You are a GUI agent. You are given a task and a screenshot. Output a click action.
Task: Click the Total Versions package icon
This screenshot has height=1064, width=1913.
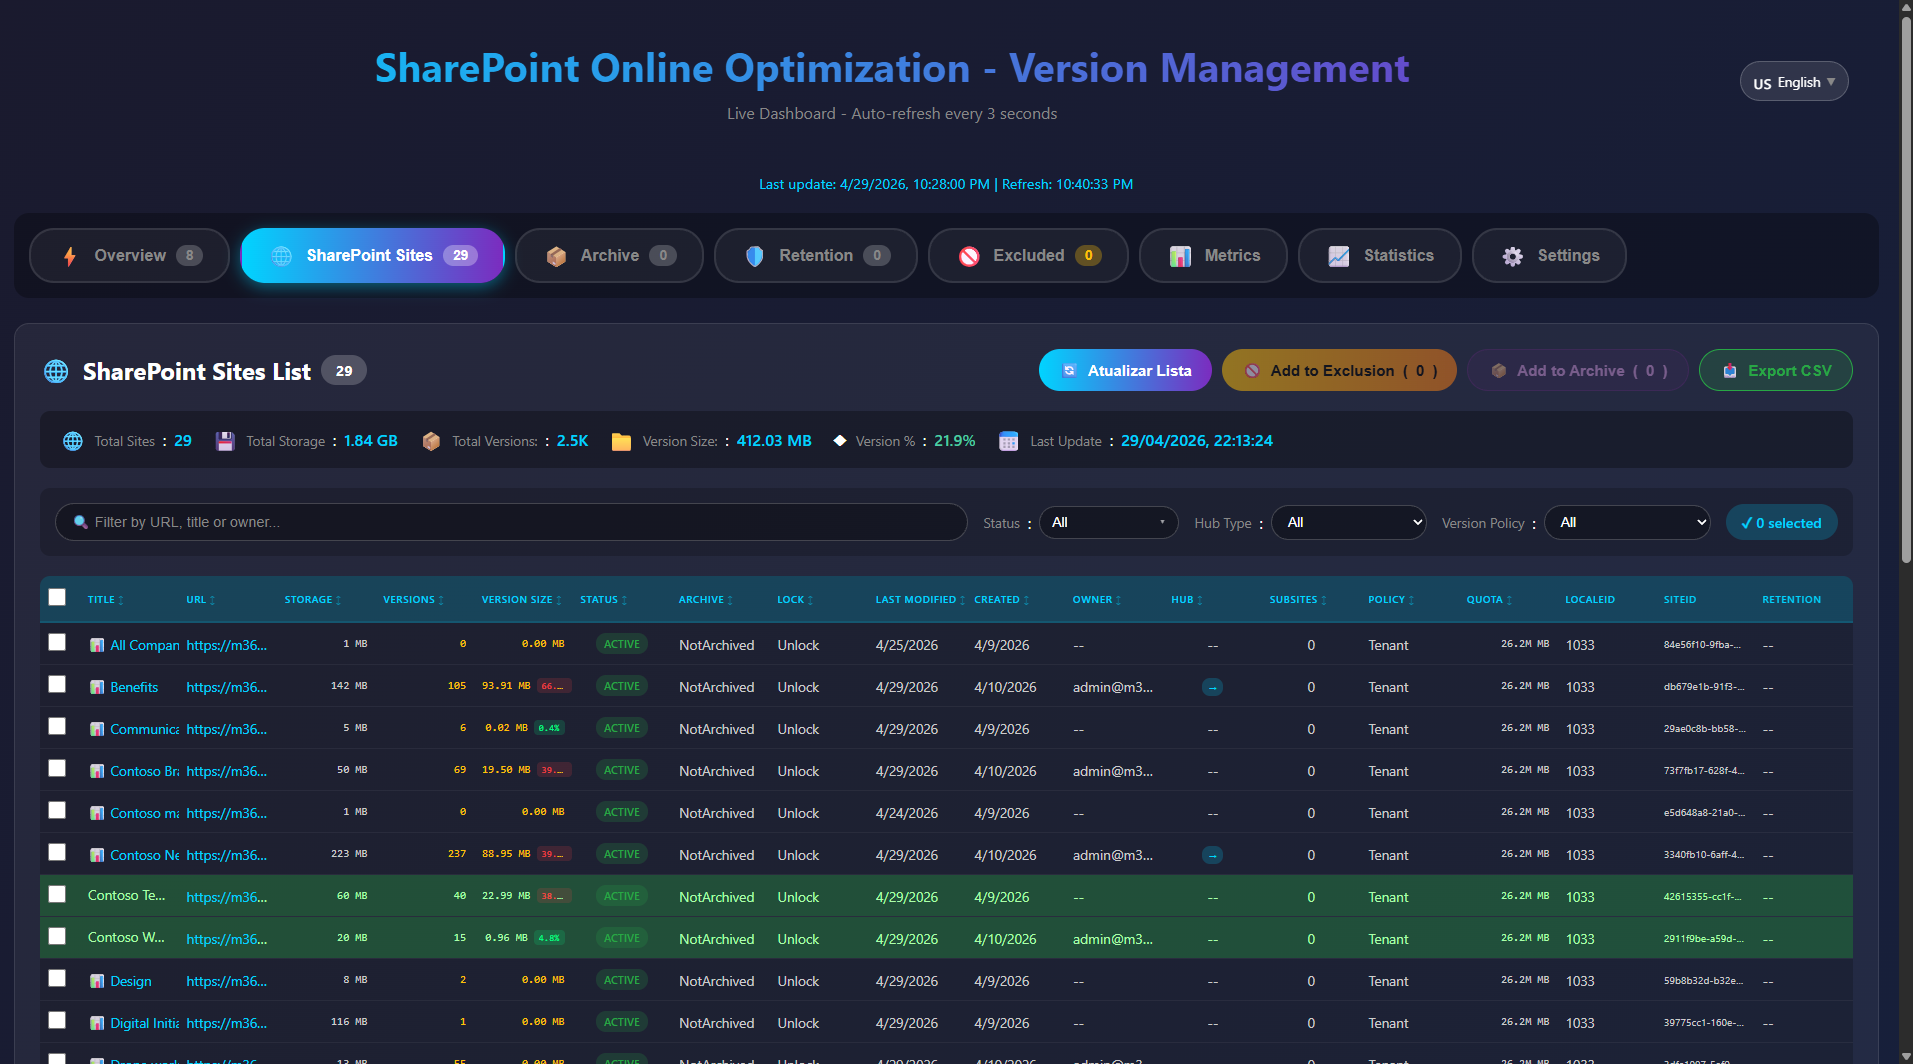(x=431, y=441)
